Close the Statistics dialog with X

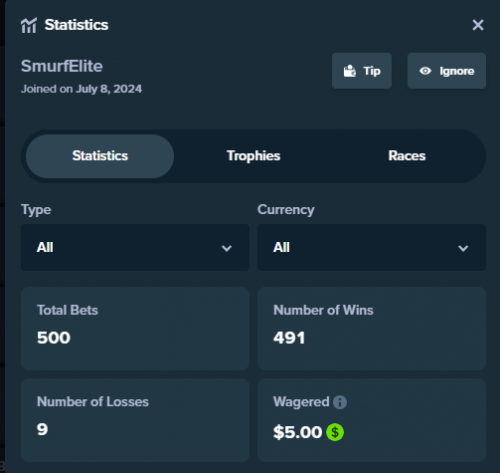click(478, 25)
